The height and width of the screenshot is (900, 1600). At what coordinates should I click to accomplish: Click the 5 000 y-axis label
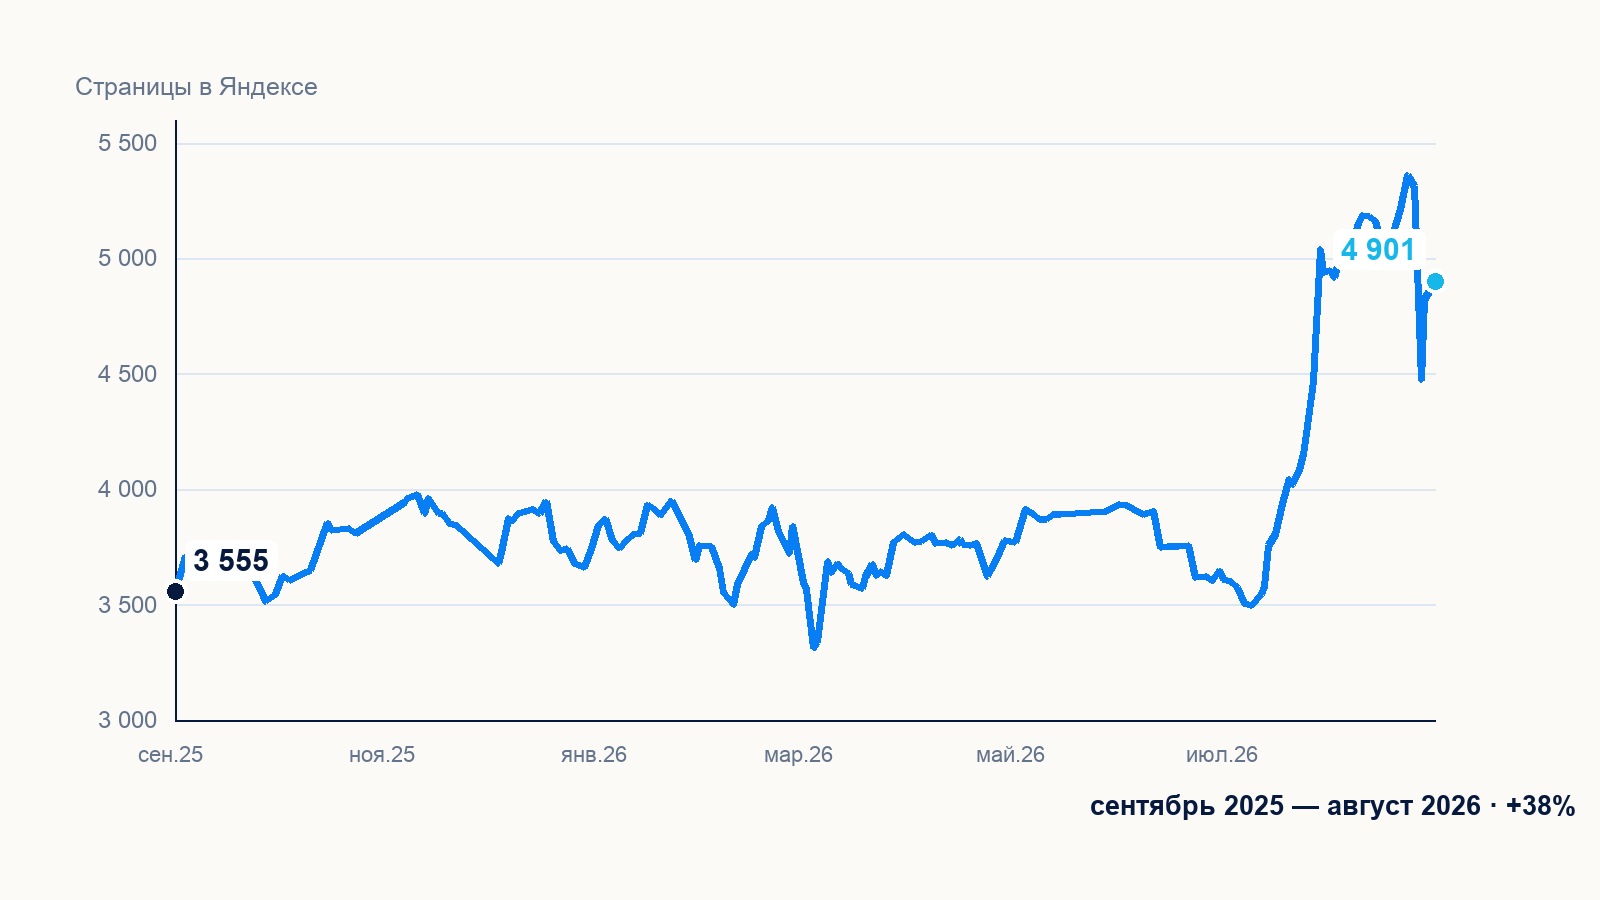[x=128, y=258]
